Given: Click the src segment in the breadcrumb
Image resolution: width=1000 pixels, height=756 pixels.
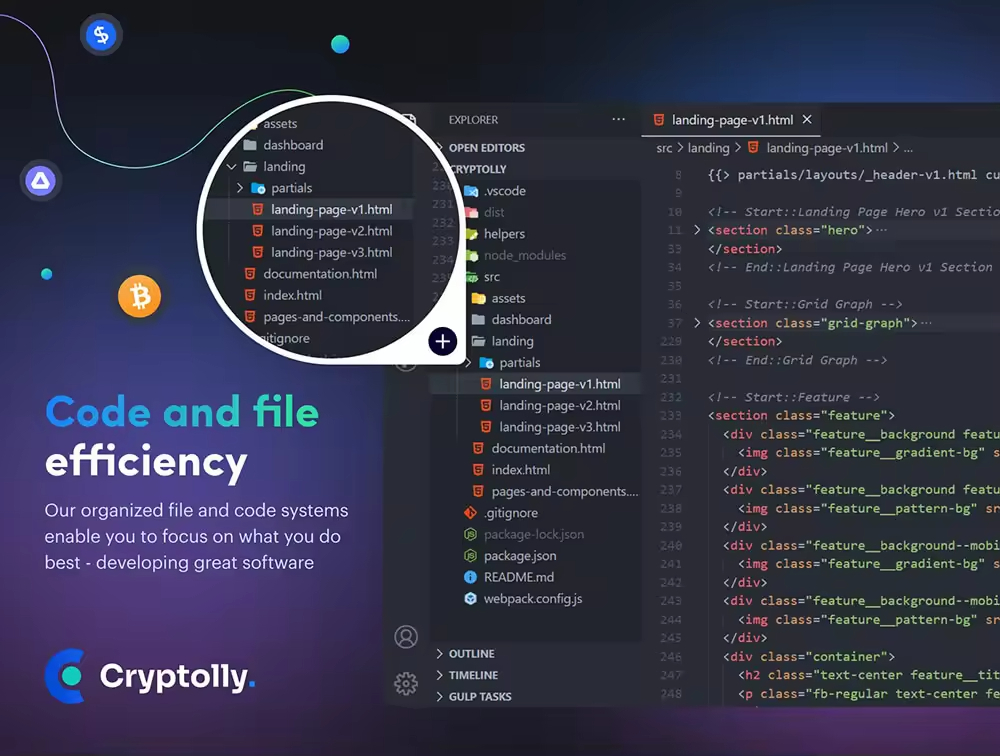Looking at the screenshot, I should pyautogui.click(x=664, y=148).
